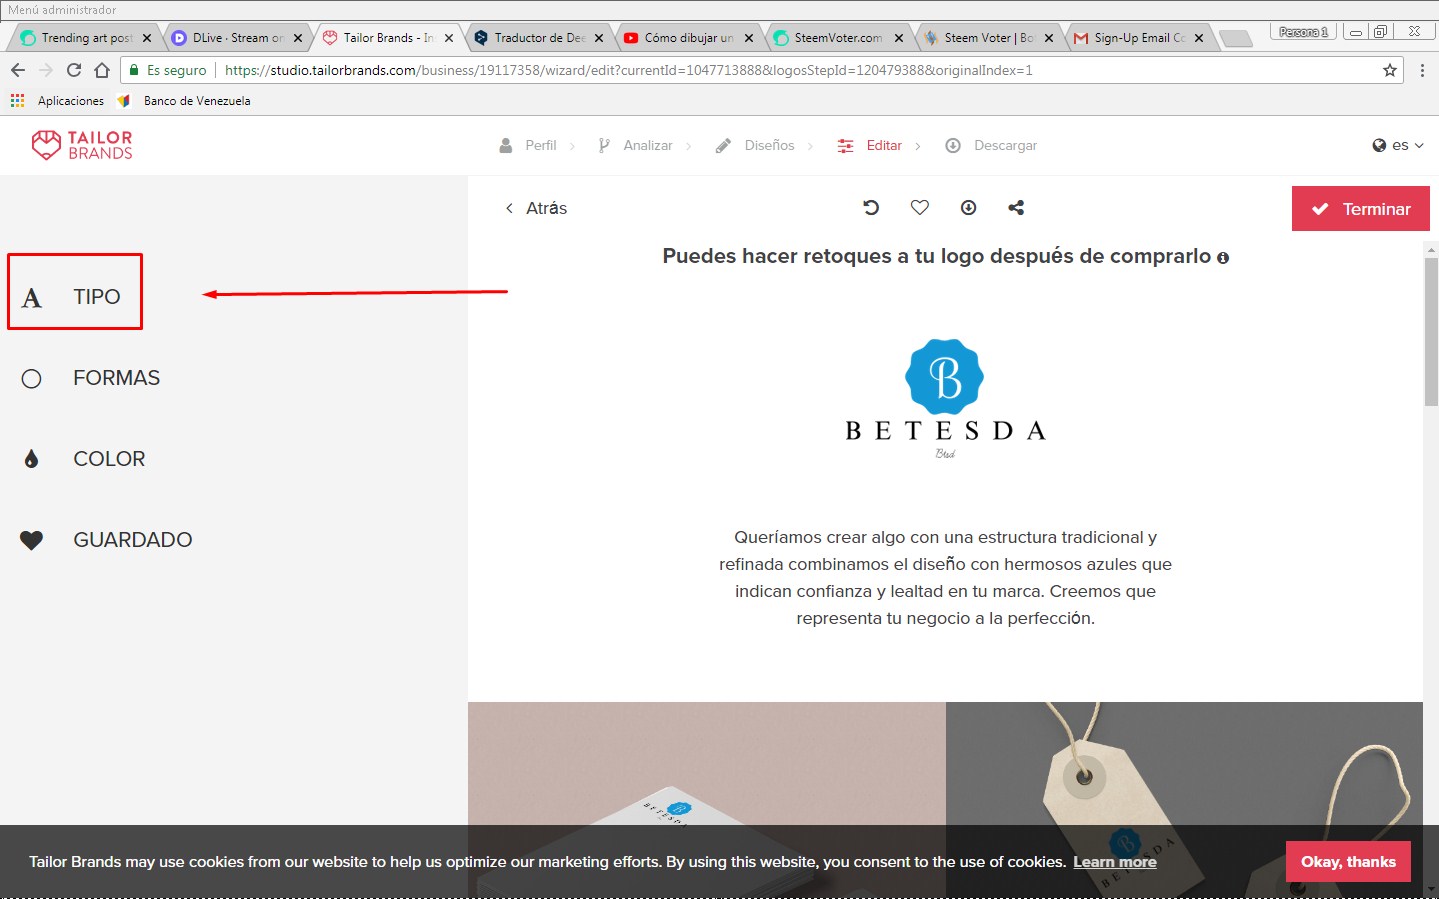1439x899 pixels.
Task: Reload the page with the refresh icon
Action: point(74,70)
